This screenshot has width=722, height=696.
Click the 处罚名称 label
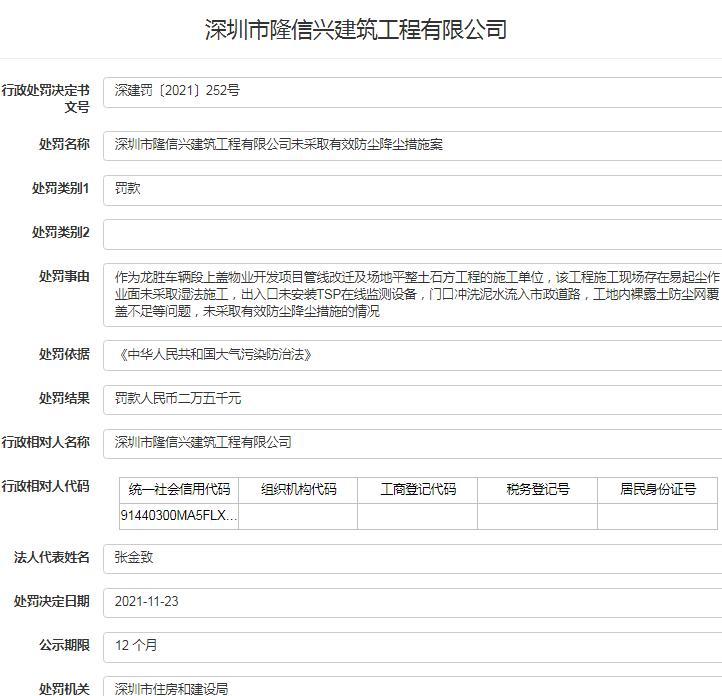coord(64,144)
